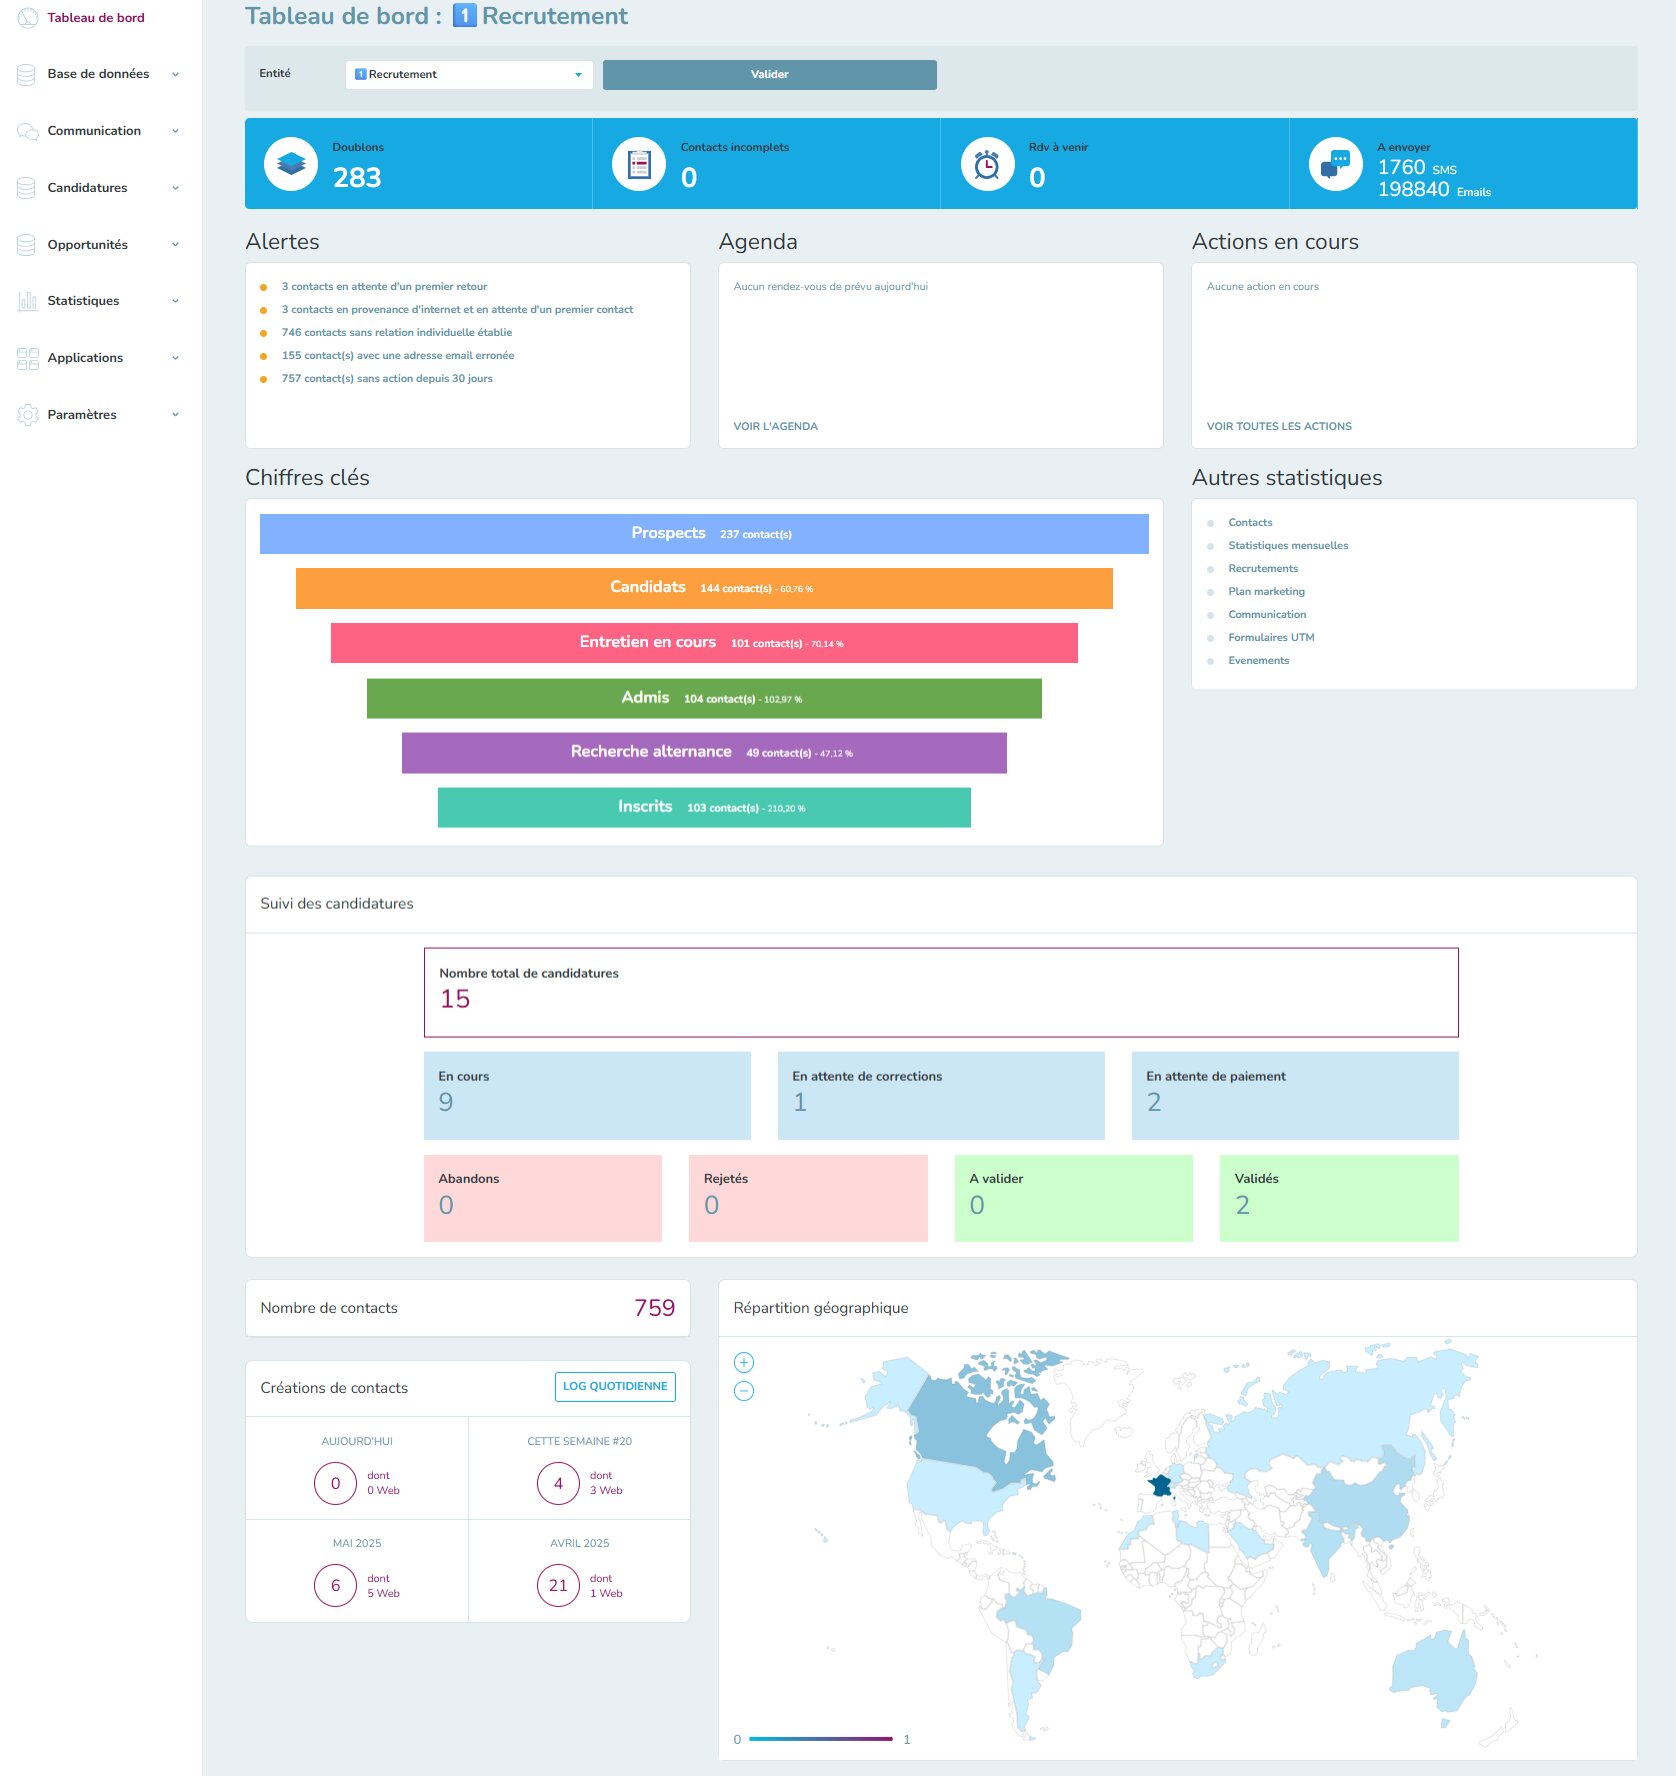The width and height of the screenshot is (1676, 1776).
Task: Click the Contacts incomplets clipboard icon
Action: click(x=639, y=164)
